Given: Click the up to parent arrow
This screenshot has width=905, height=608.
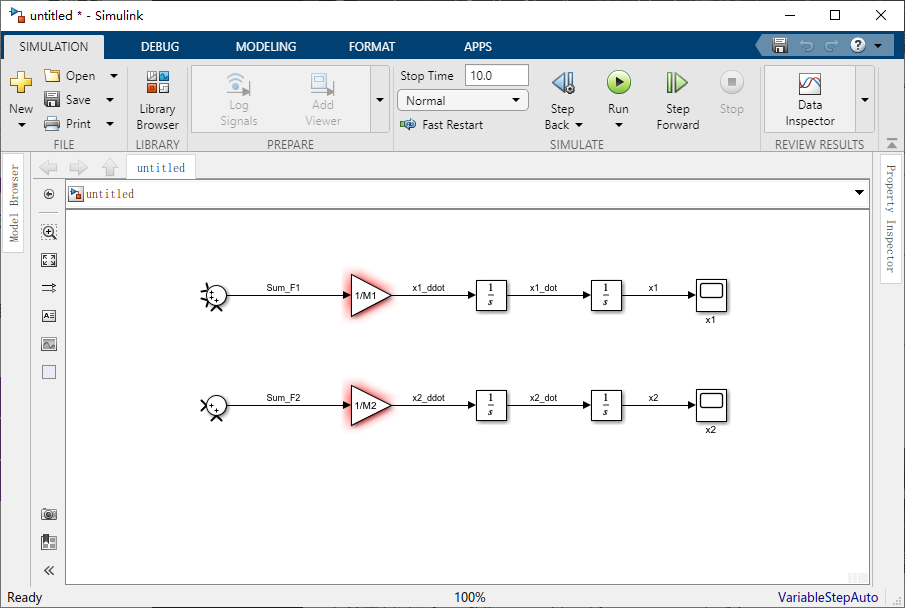Looking at the screenshot, I should (x=110, y=167).
